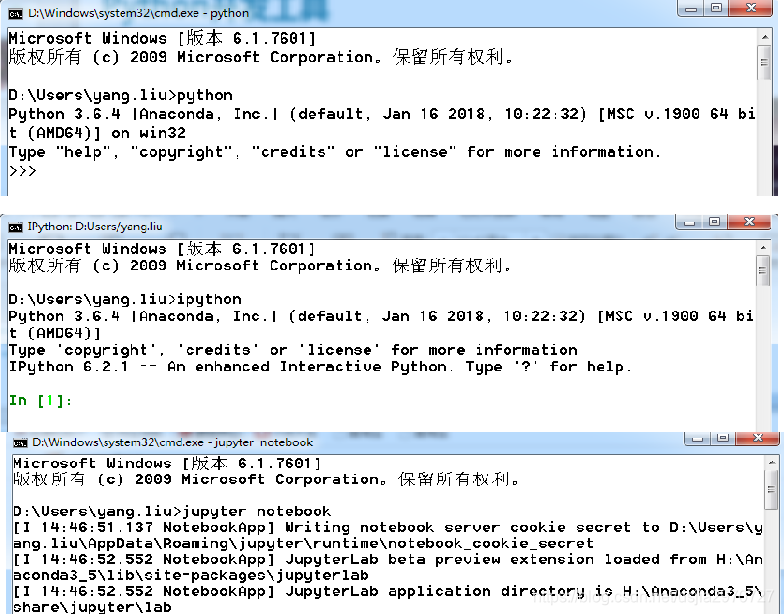Click the 'IPython 6.2.1' version line
784x615 pixels.
tap(320, 366)
